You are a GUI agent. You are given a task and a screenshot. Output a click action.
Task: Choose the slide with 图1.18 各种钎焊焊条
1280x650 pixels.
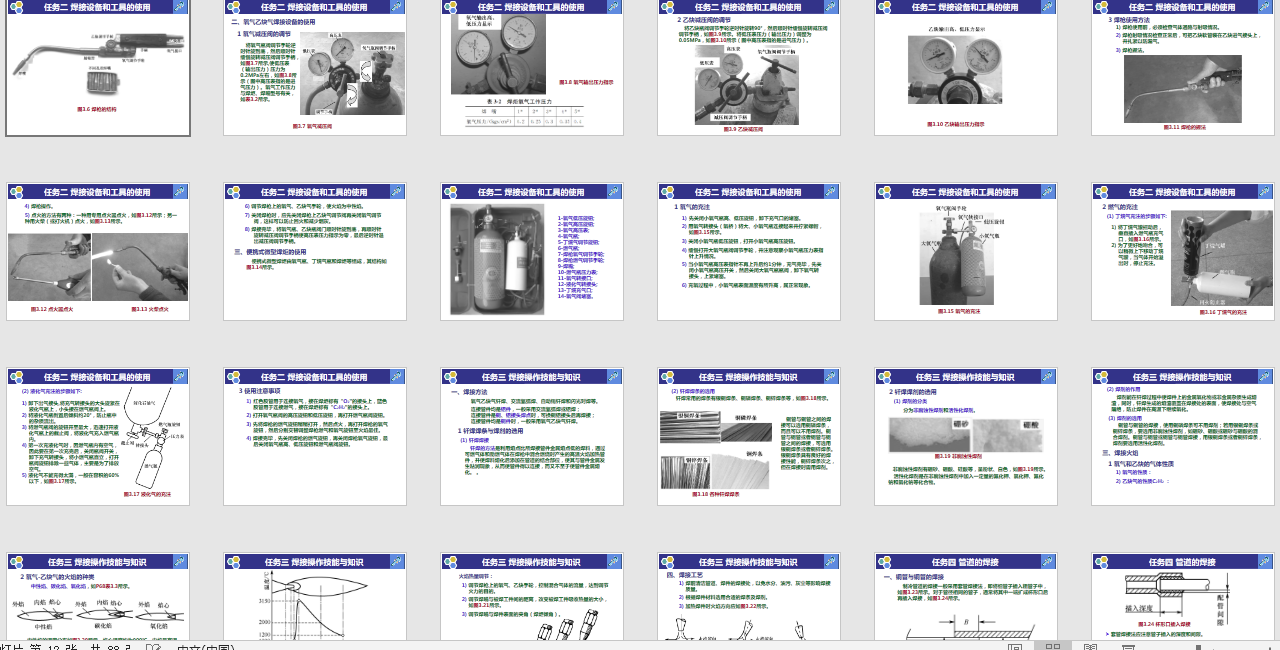(749, 437)
